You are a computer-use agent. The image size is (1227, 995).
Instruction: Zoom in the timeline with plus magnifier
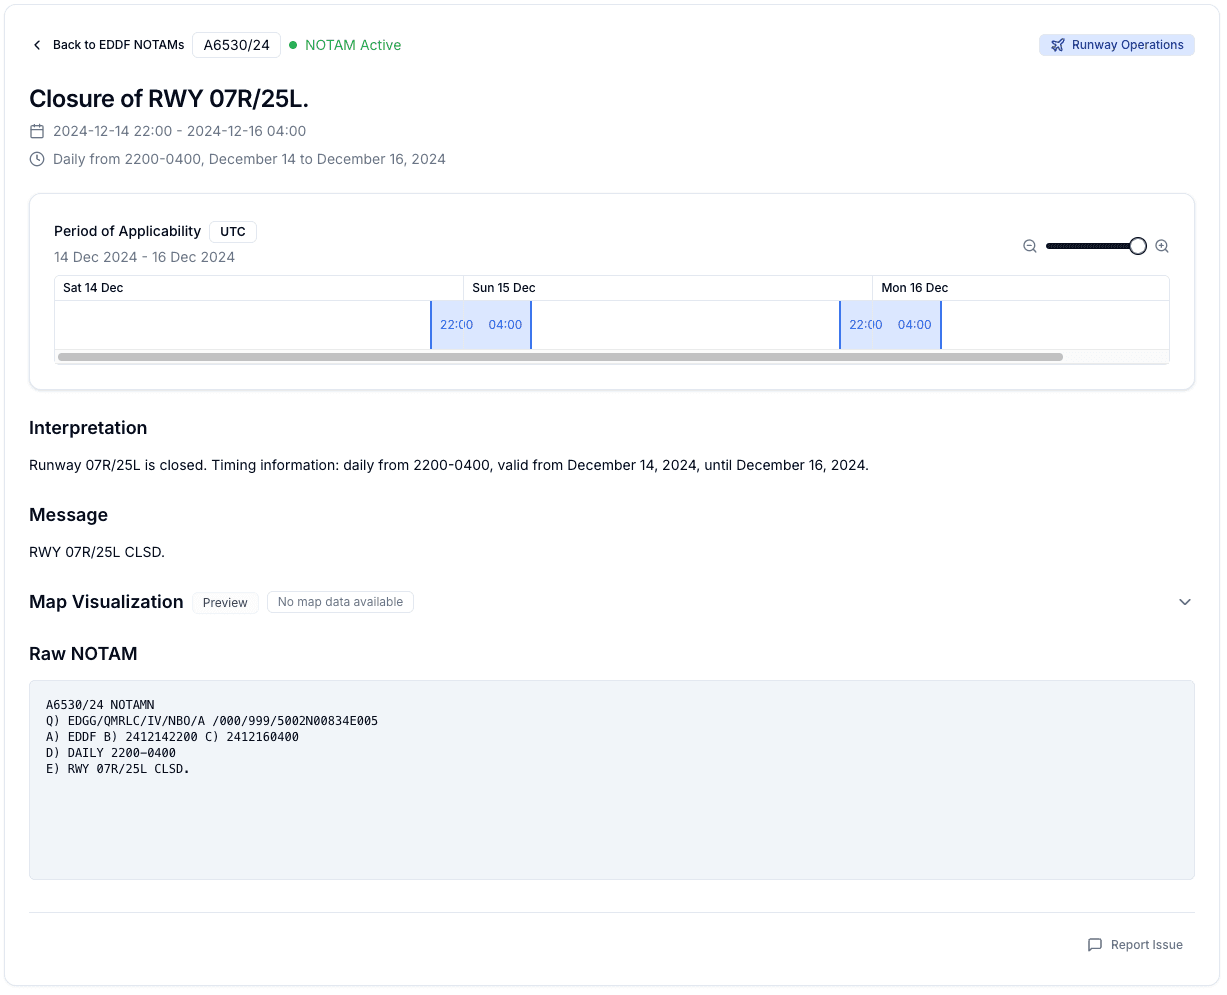point(1162,246)
